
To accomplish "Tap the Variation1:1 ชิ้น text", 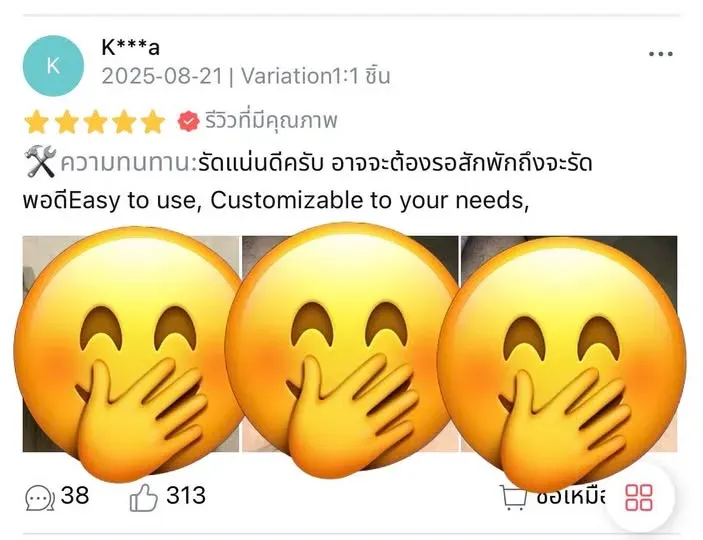I will [x=316, y=76].
